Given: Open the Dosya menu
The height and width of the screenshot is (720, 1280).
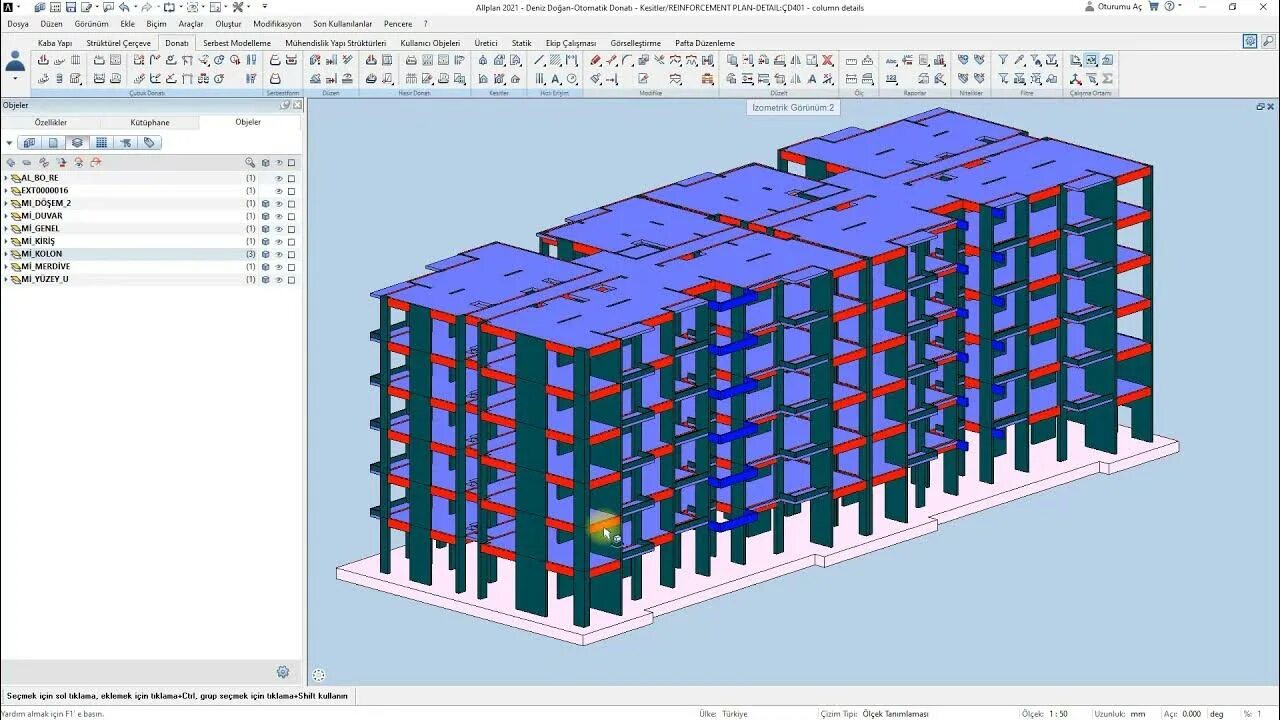Looking at the screenshot, I should (18, 24).
